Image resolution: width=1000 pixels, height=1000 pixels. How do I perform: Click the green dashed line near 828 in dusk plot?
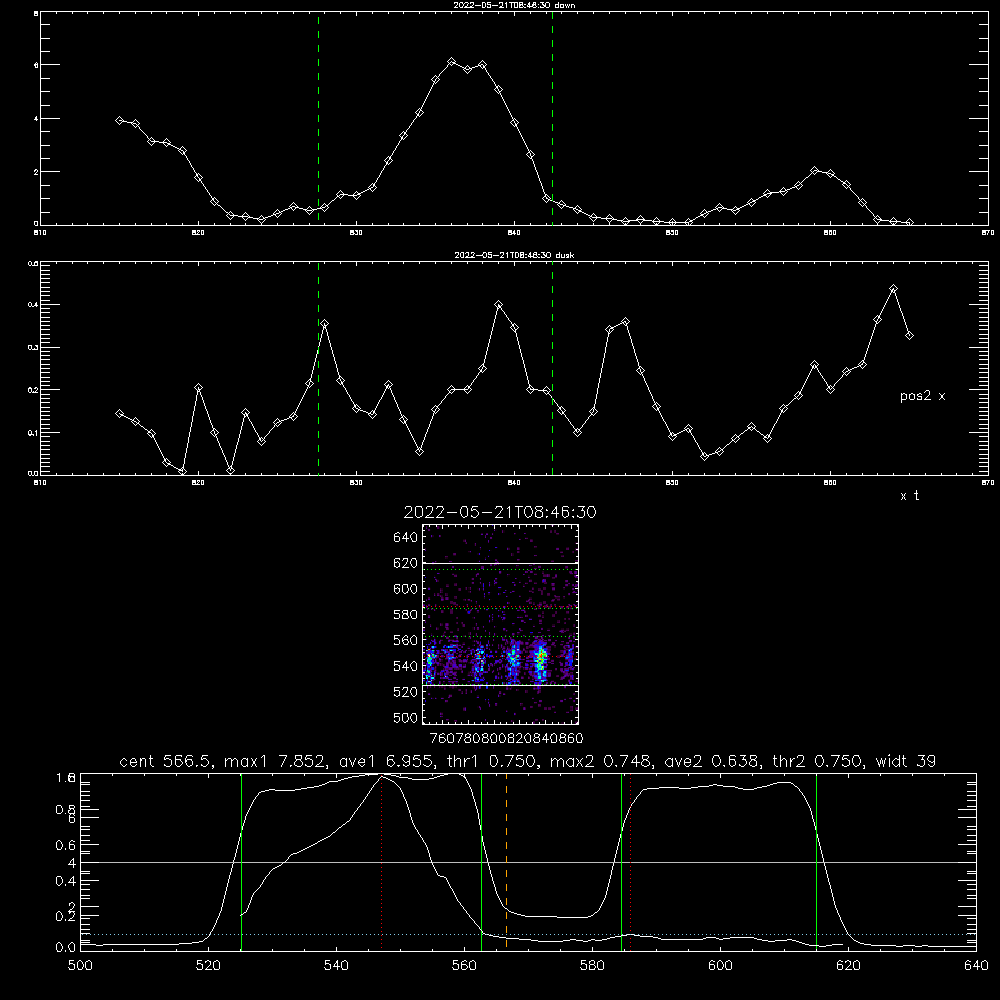click(x=318, y=368)
